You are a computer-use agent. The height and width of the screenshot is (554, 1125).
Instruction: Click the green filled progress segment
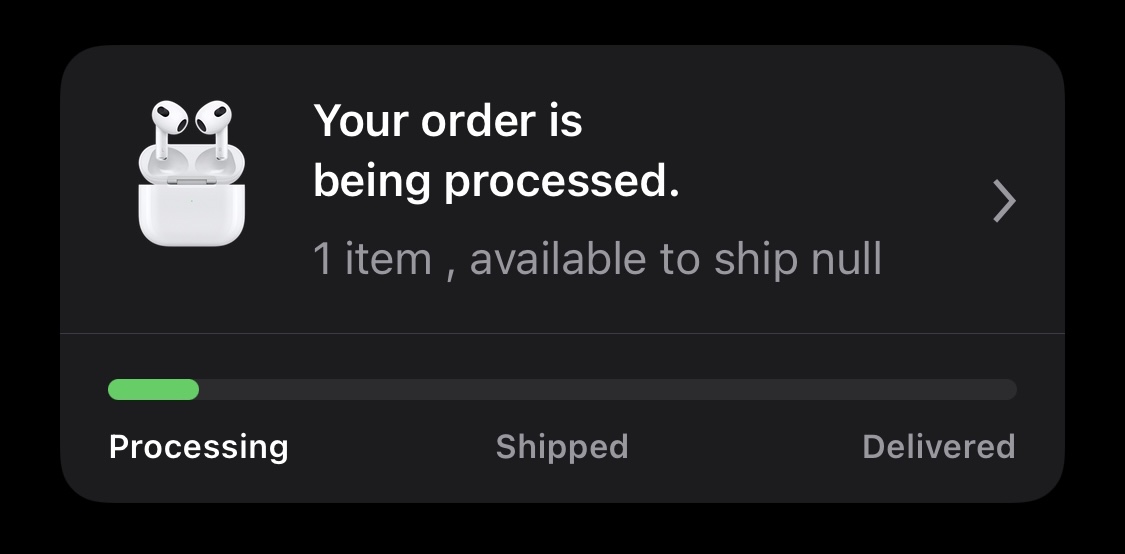point(153,390)
